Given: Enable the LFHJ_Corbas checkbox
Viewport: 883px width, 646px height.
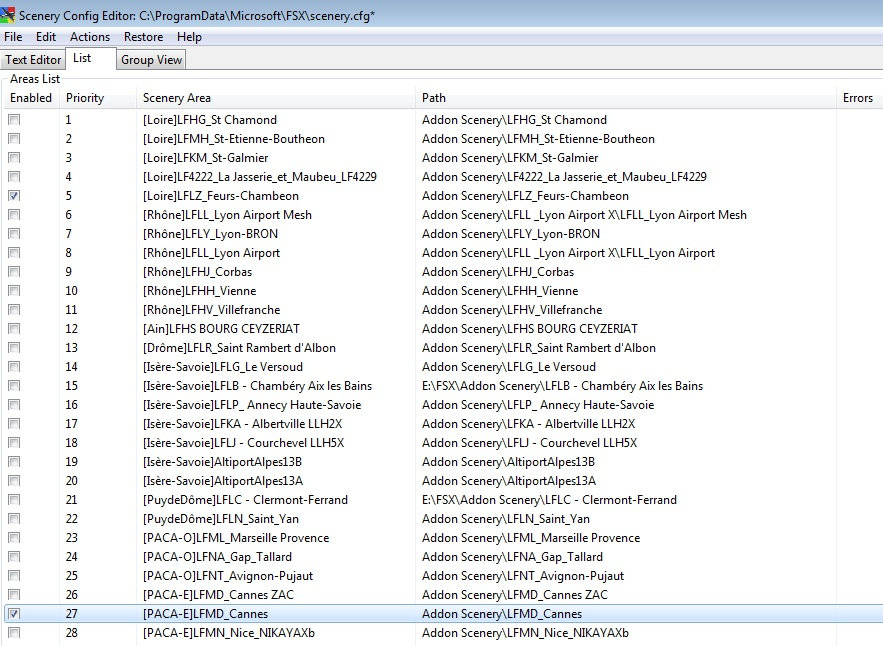Looking at the screenshot, I should [14, 272].
